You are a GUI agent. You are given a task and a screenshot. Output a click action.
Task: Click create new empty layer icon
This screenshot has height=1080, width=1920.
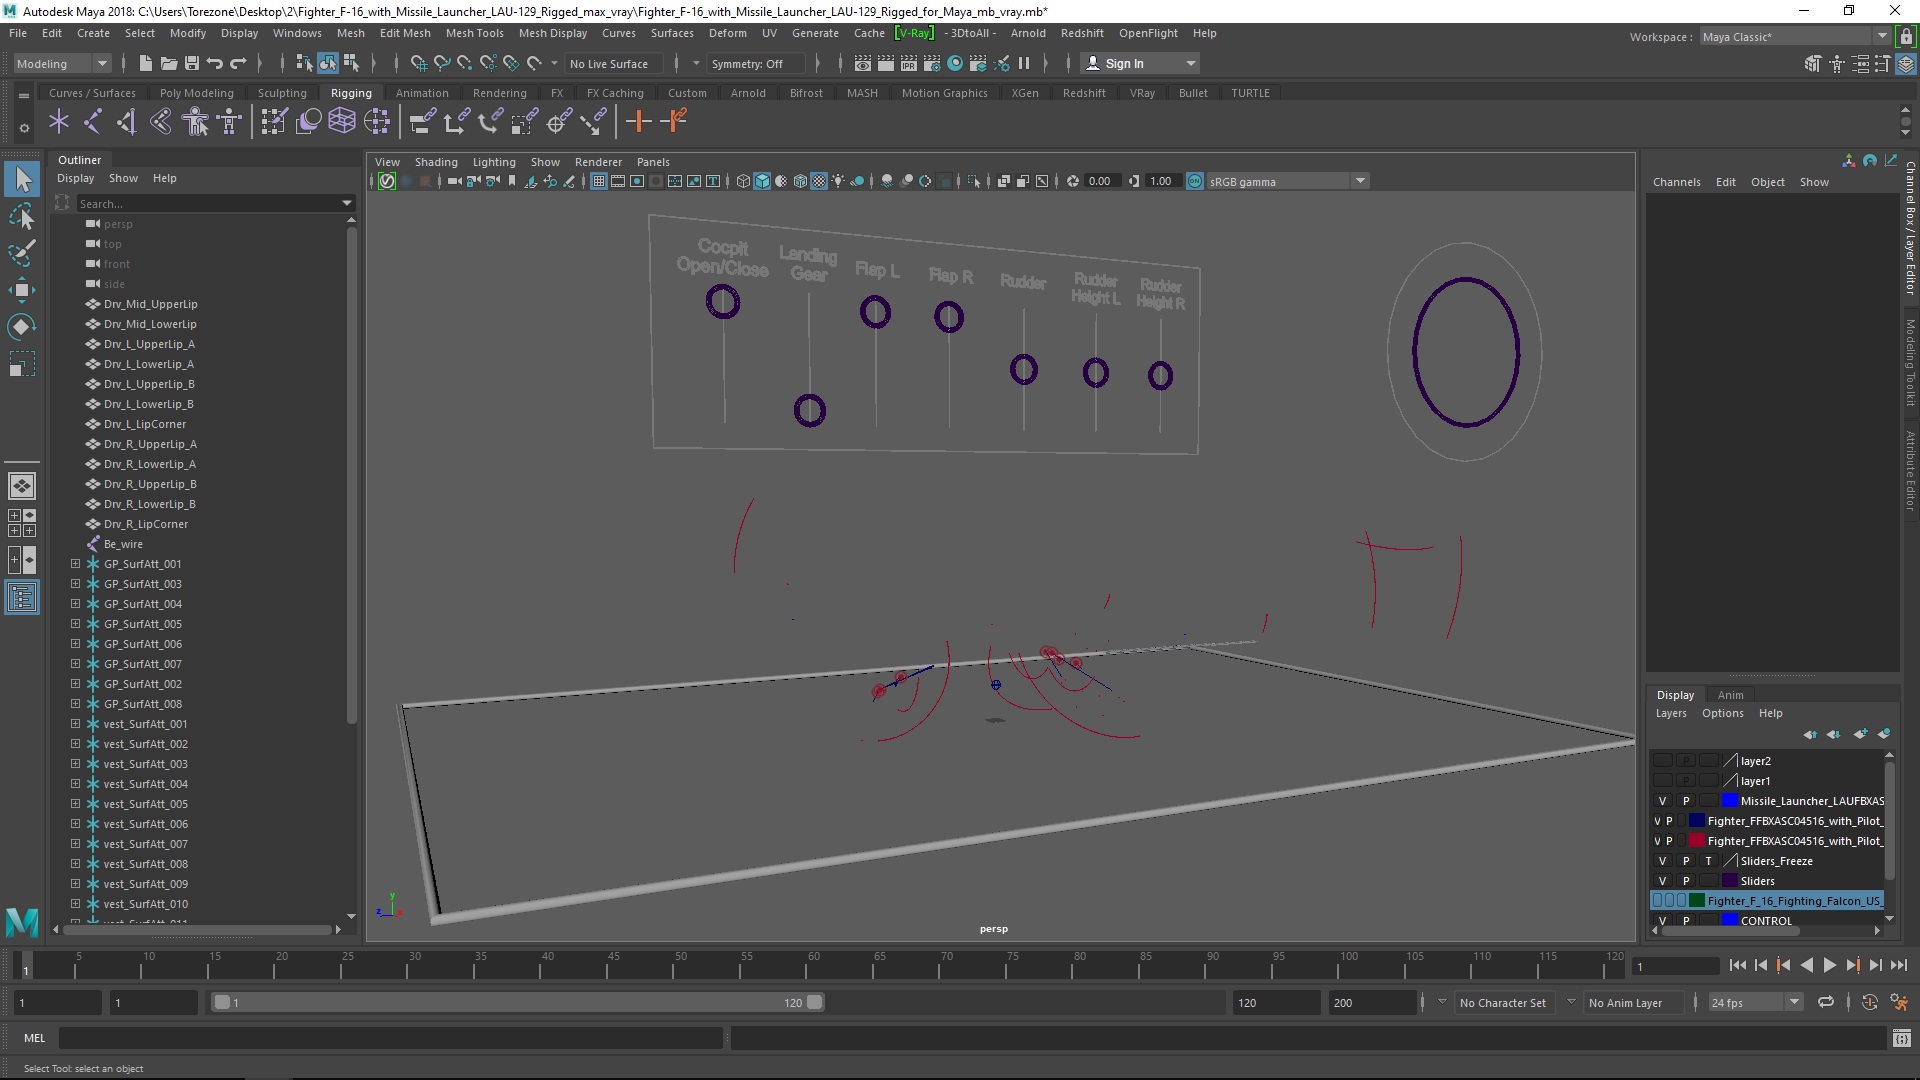coord(1860,734)
